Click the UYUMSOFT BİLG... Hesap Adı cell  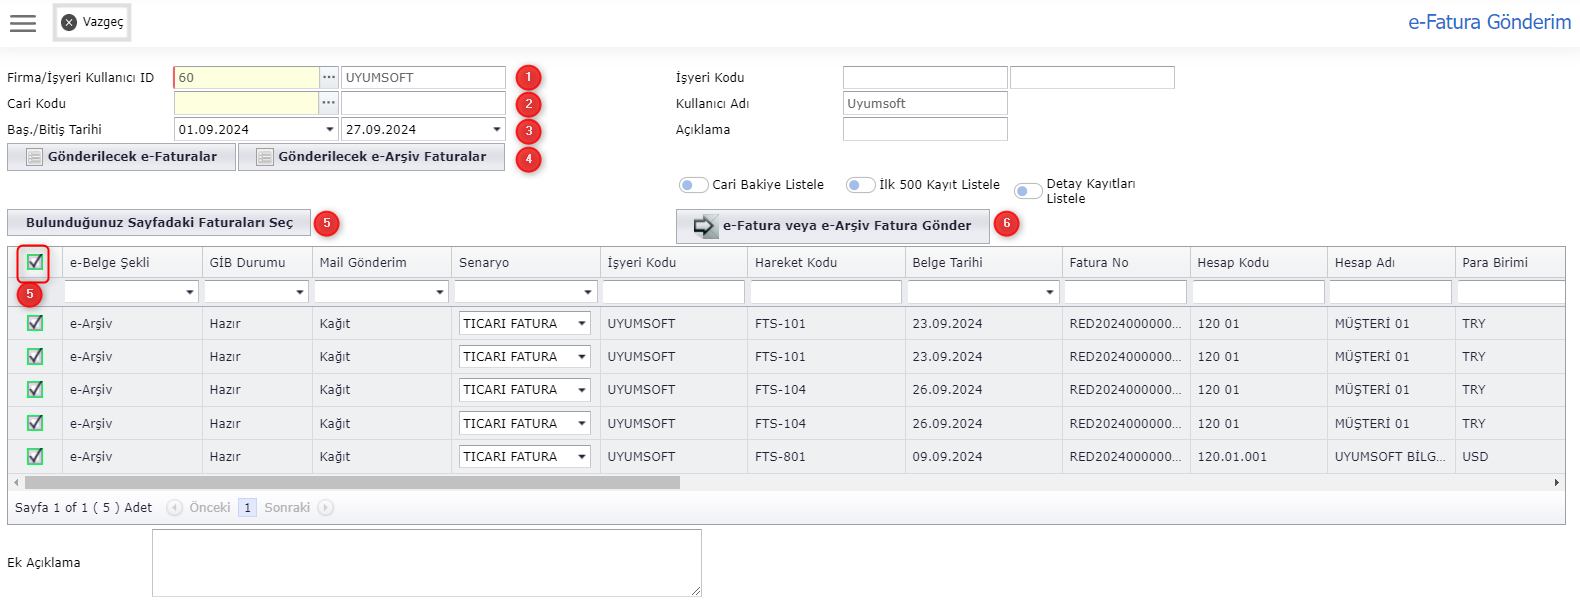(x=1391, y=457)
